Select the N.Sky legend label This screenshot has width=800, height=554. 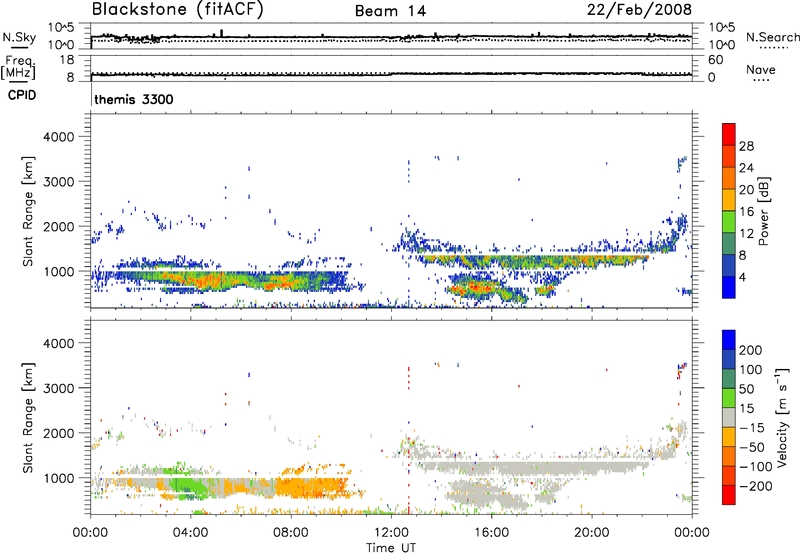click(19, 37)
